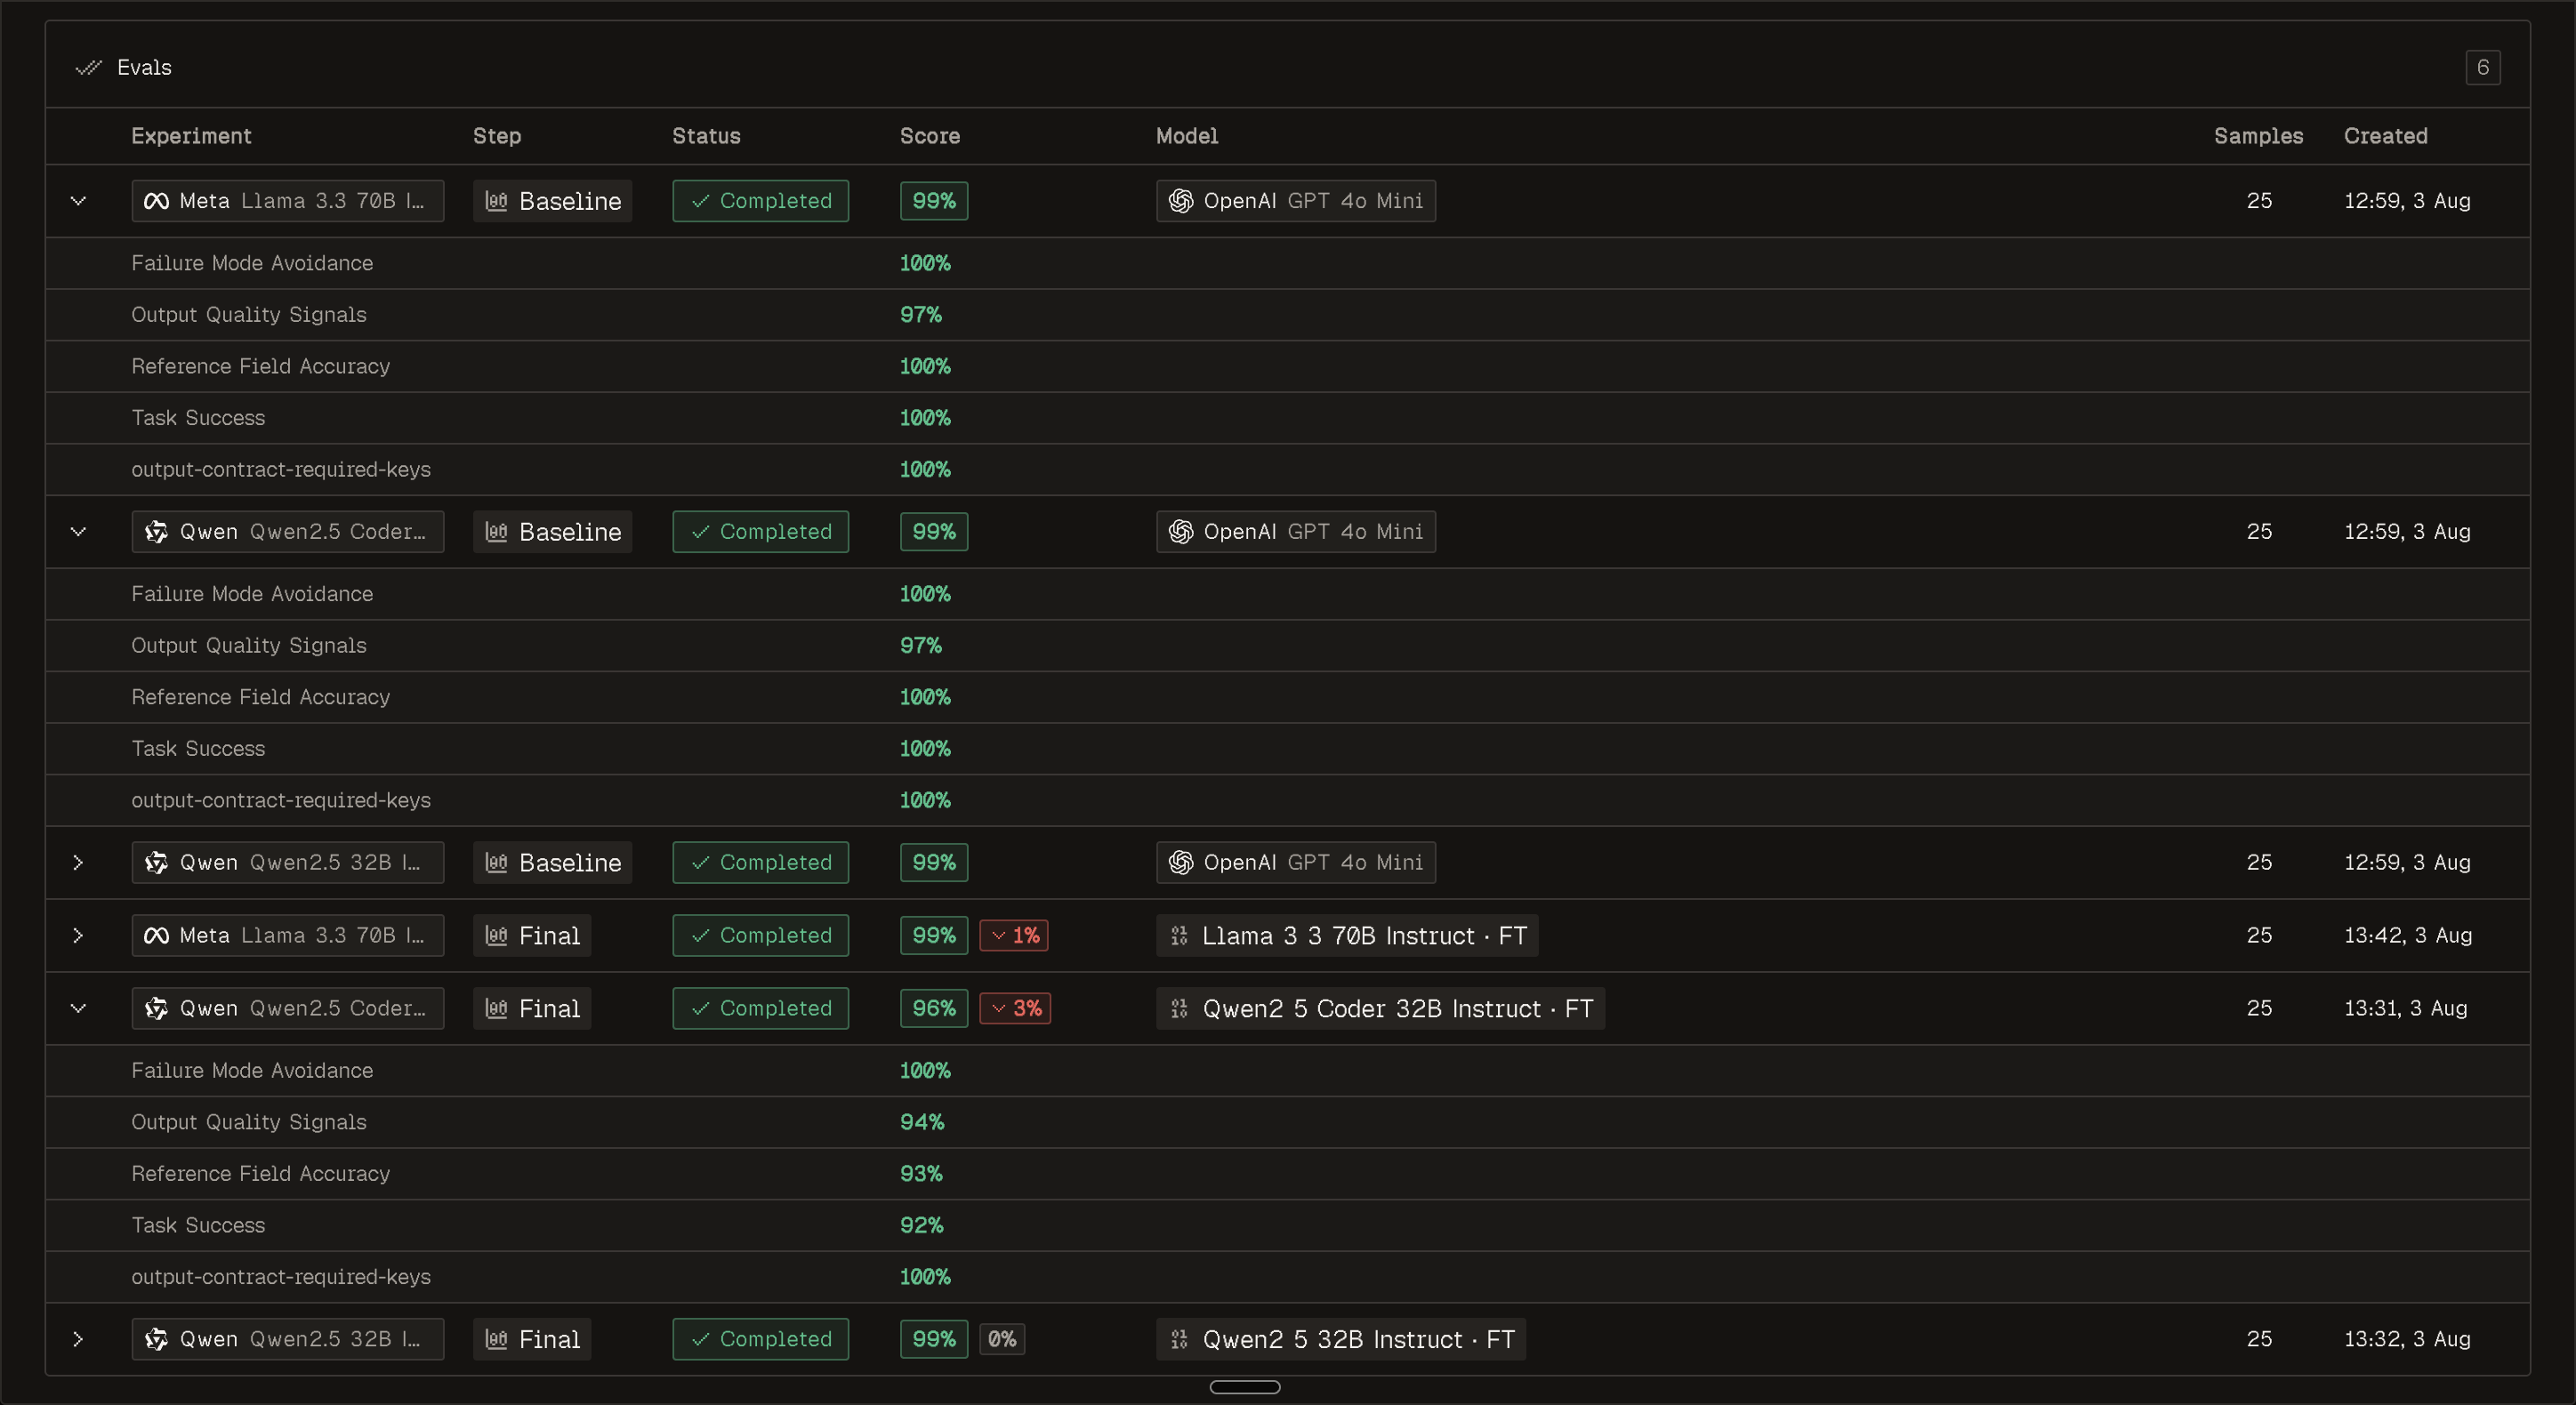Click the OpenAI logo in the Llama Baseline row

1181,201
